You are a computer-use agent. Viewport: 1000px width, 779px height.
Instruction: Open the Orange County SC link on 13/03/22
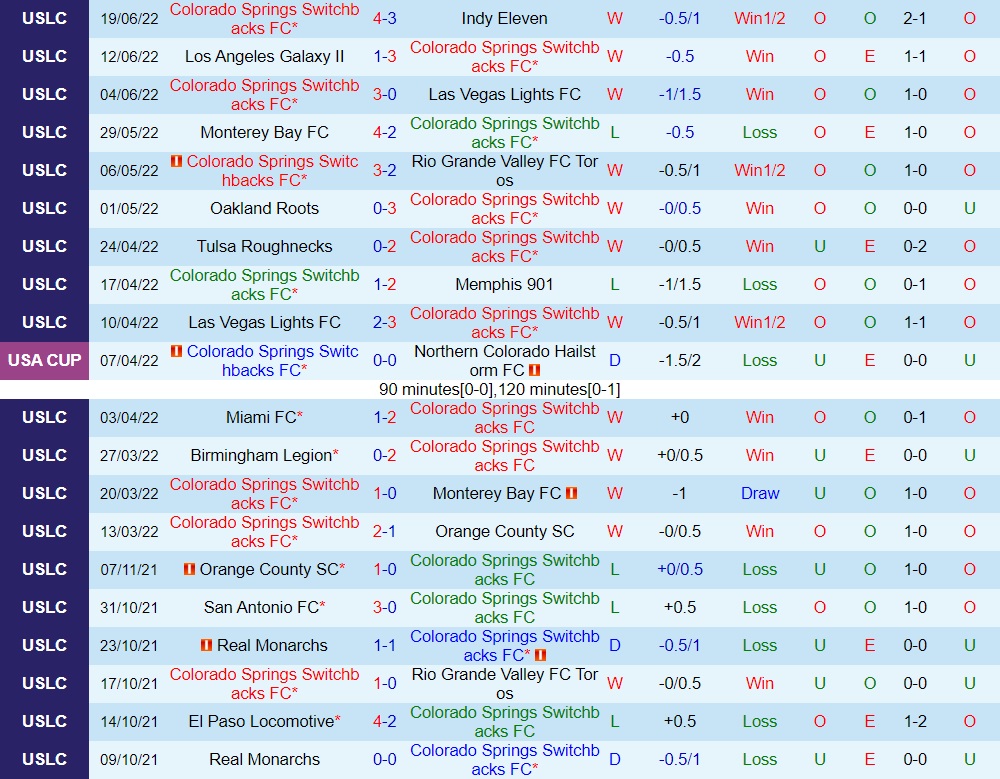(x=504, y=531)
